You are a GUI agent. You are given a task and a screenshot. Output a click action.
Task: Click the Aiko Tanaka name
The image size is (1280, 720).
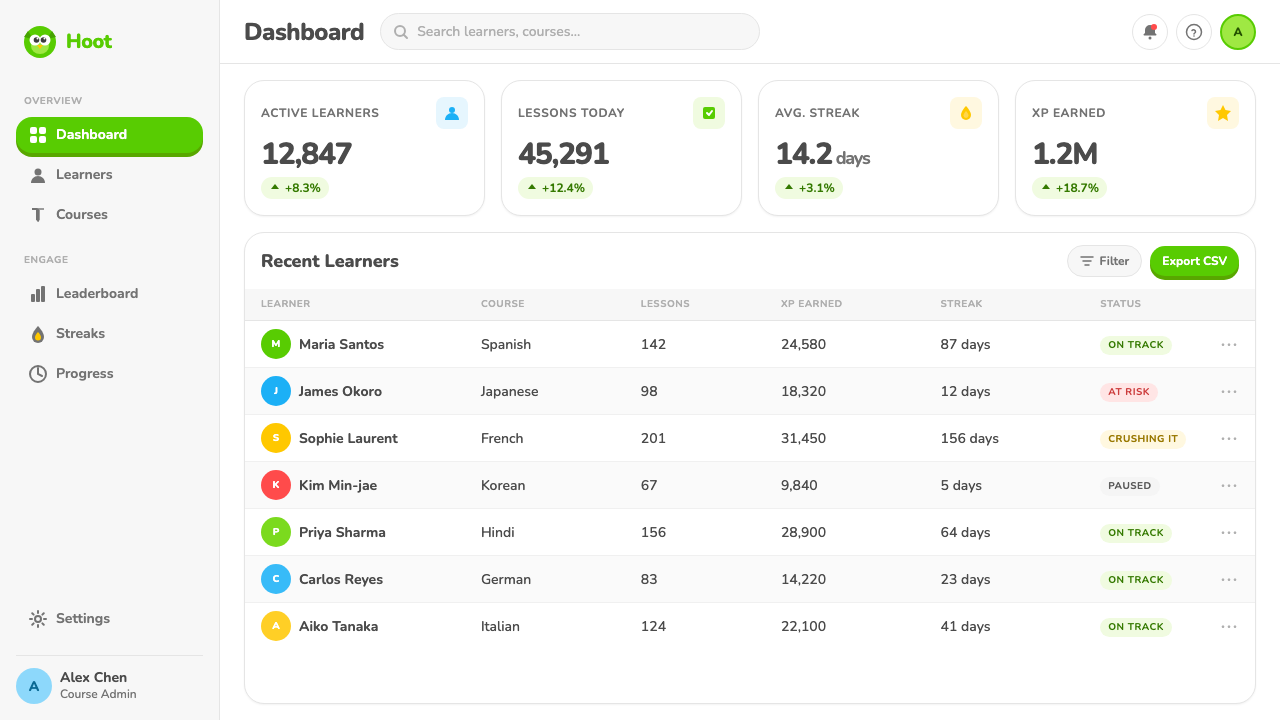[x=339, y=626]
